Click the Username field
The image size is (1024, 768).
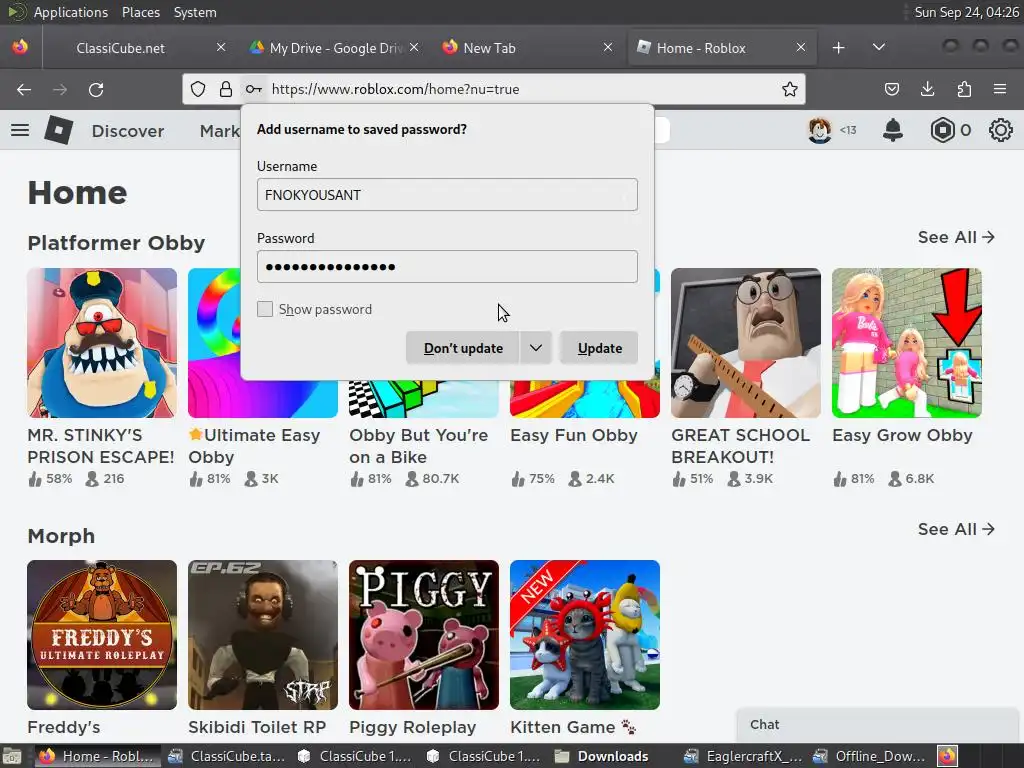pos(447,195)
